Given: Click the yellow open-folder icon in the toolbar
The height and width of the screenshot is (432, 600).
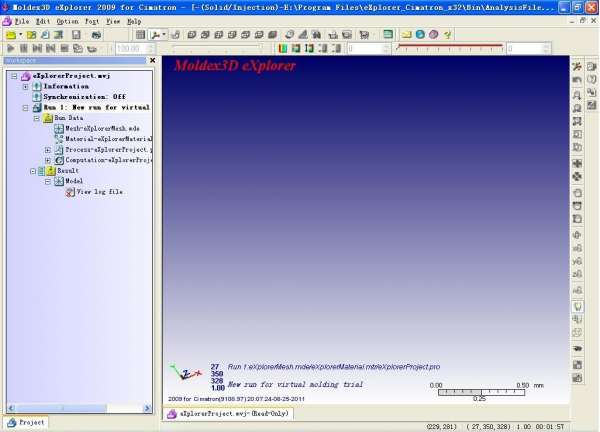Looking at the screenshot, I should 11,35.
